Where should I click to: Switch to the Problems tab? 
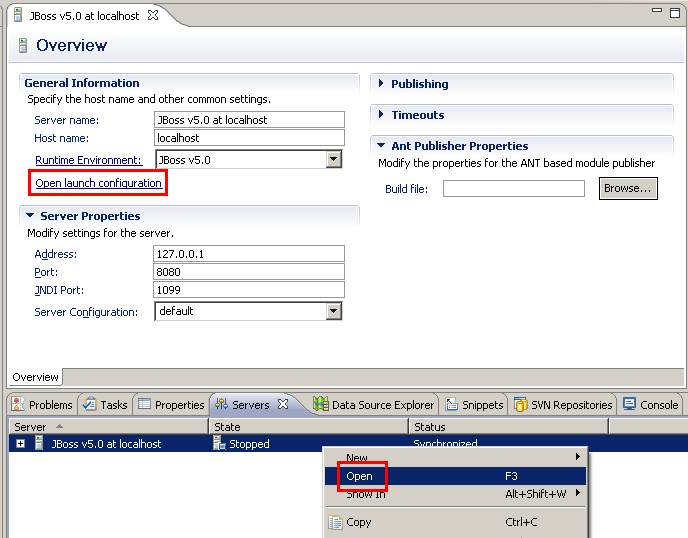42,405
